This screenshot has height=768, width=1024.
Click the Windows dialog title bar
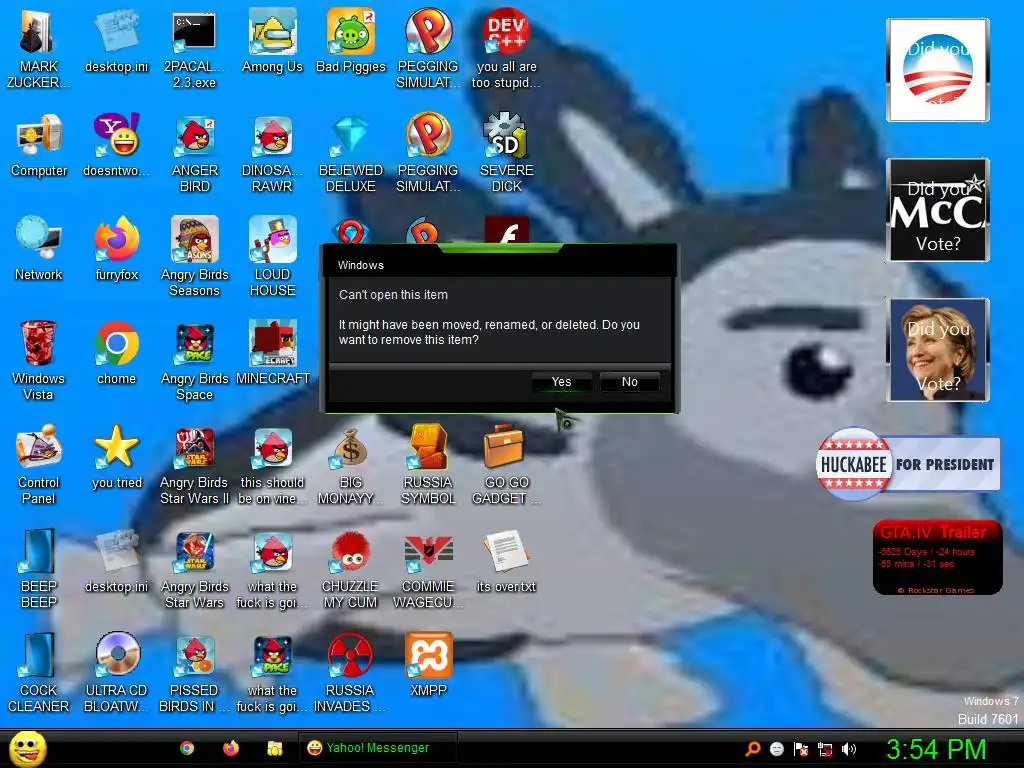tap(502, 264)
